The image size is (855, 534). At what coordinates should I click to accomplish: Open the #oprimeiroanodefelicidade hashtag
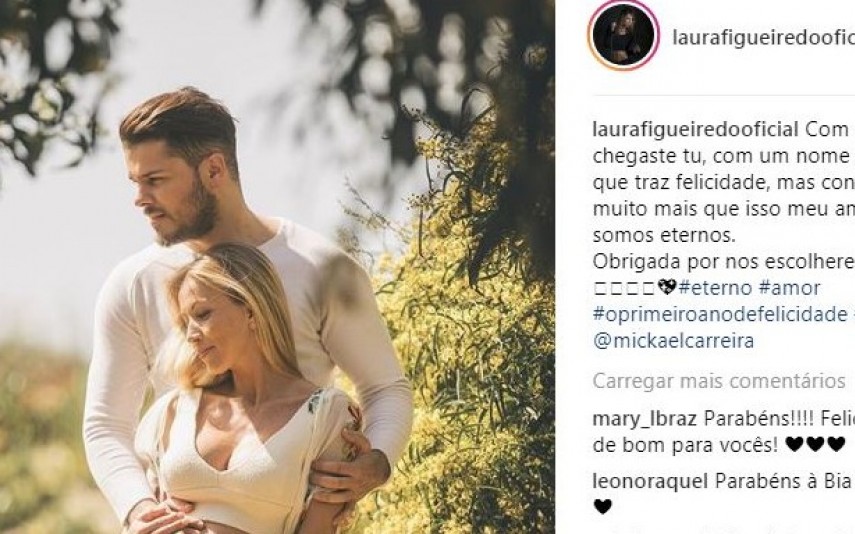(720, 314)
